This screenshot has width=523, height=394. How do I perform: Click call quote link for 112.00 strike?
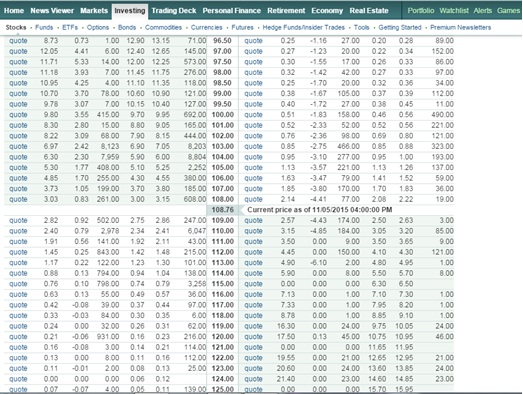point(18,252)
